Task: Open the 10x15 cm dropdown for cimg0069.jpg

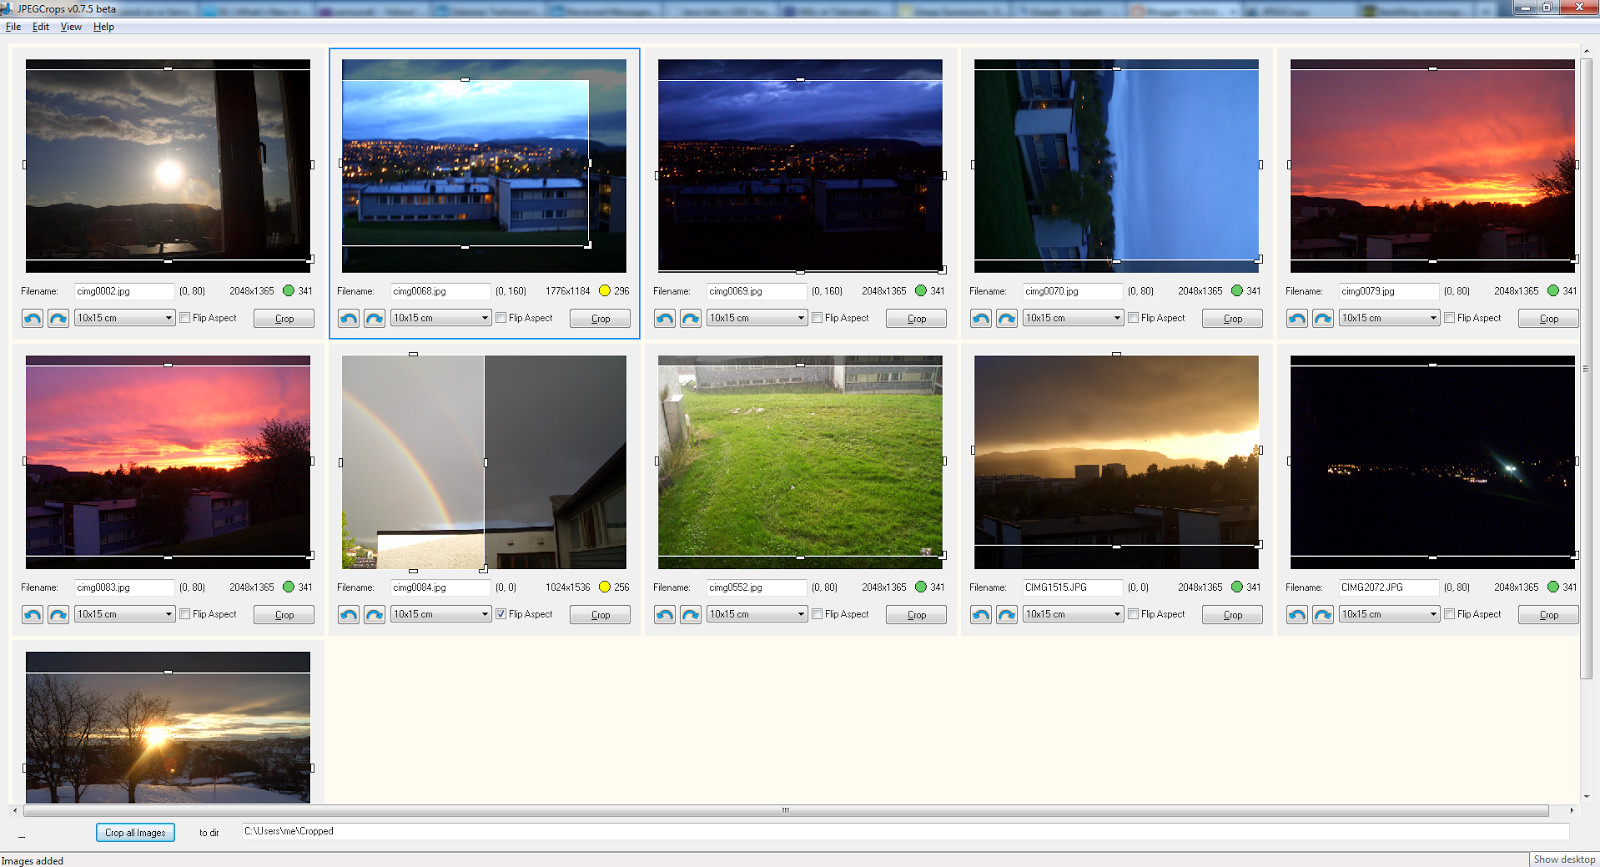Action: click(x=757, y=318)
